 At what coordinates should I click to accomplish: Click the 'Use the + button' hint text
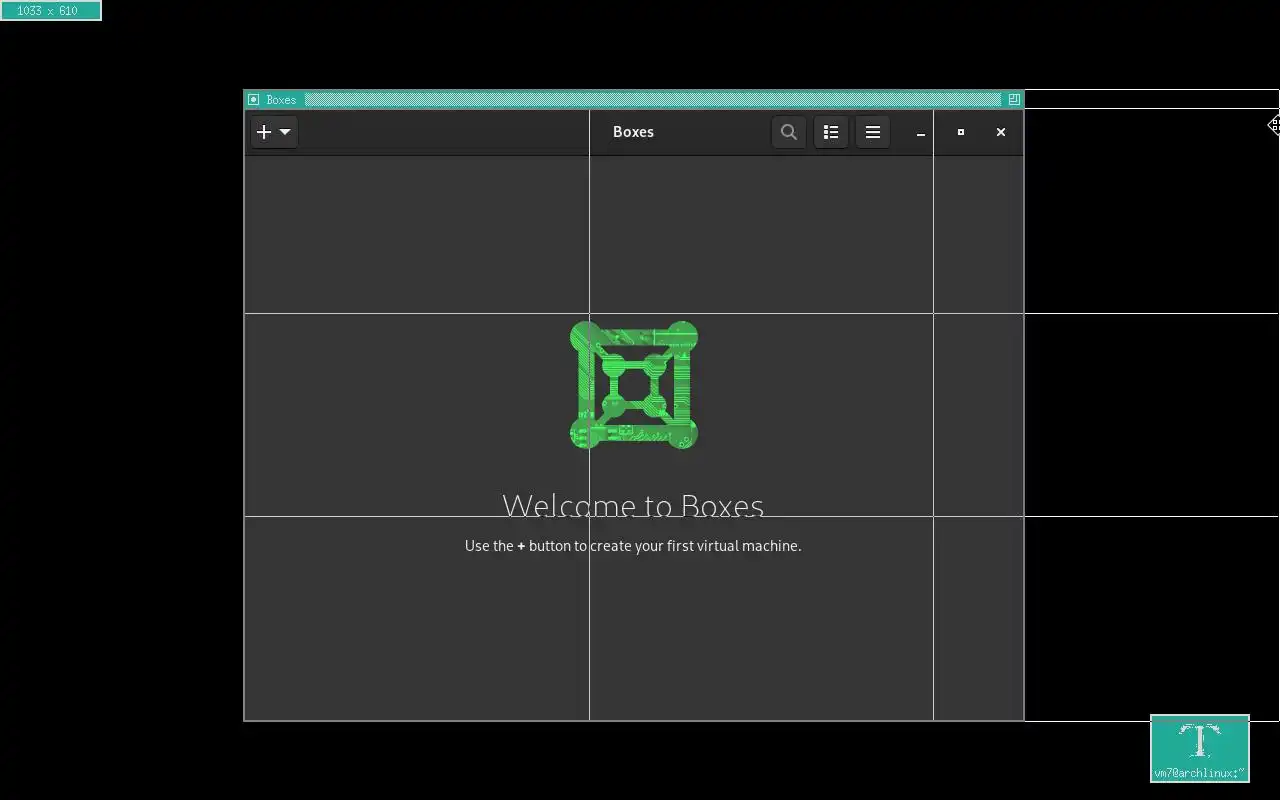633,546
